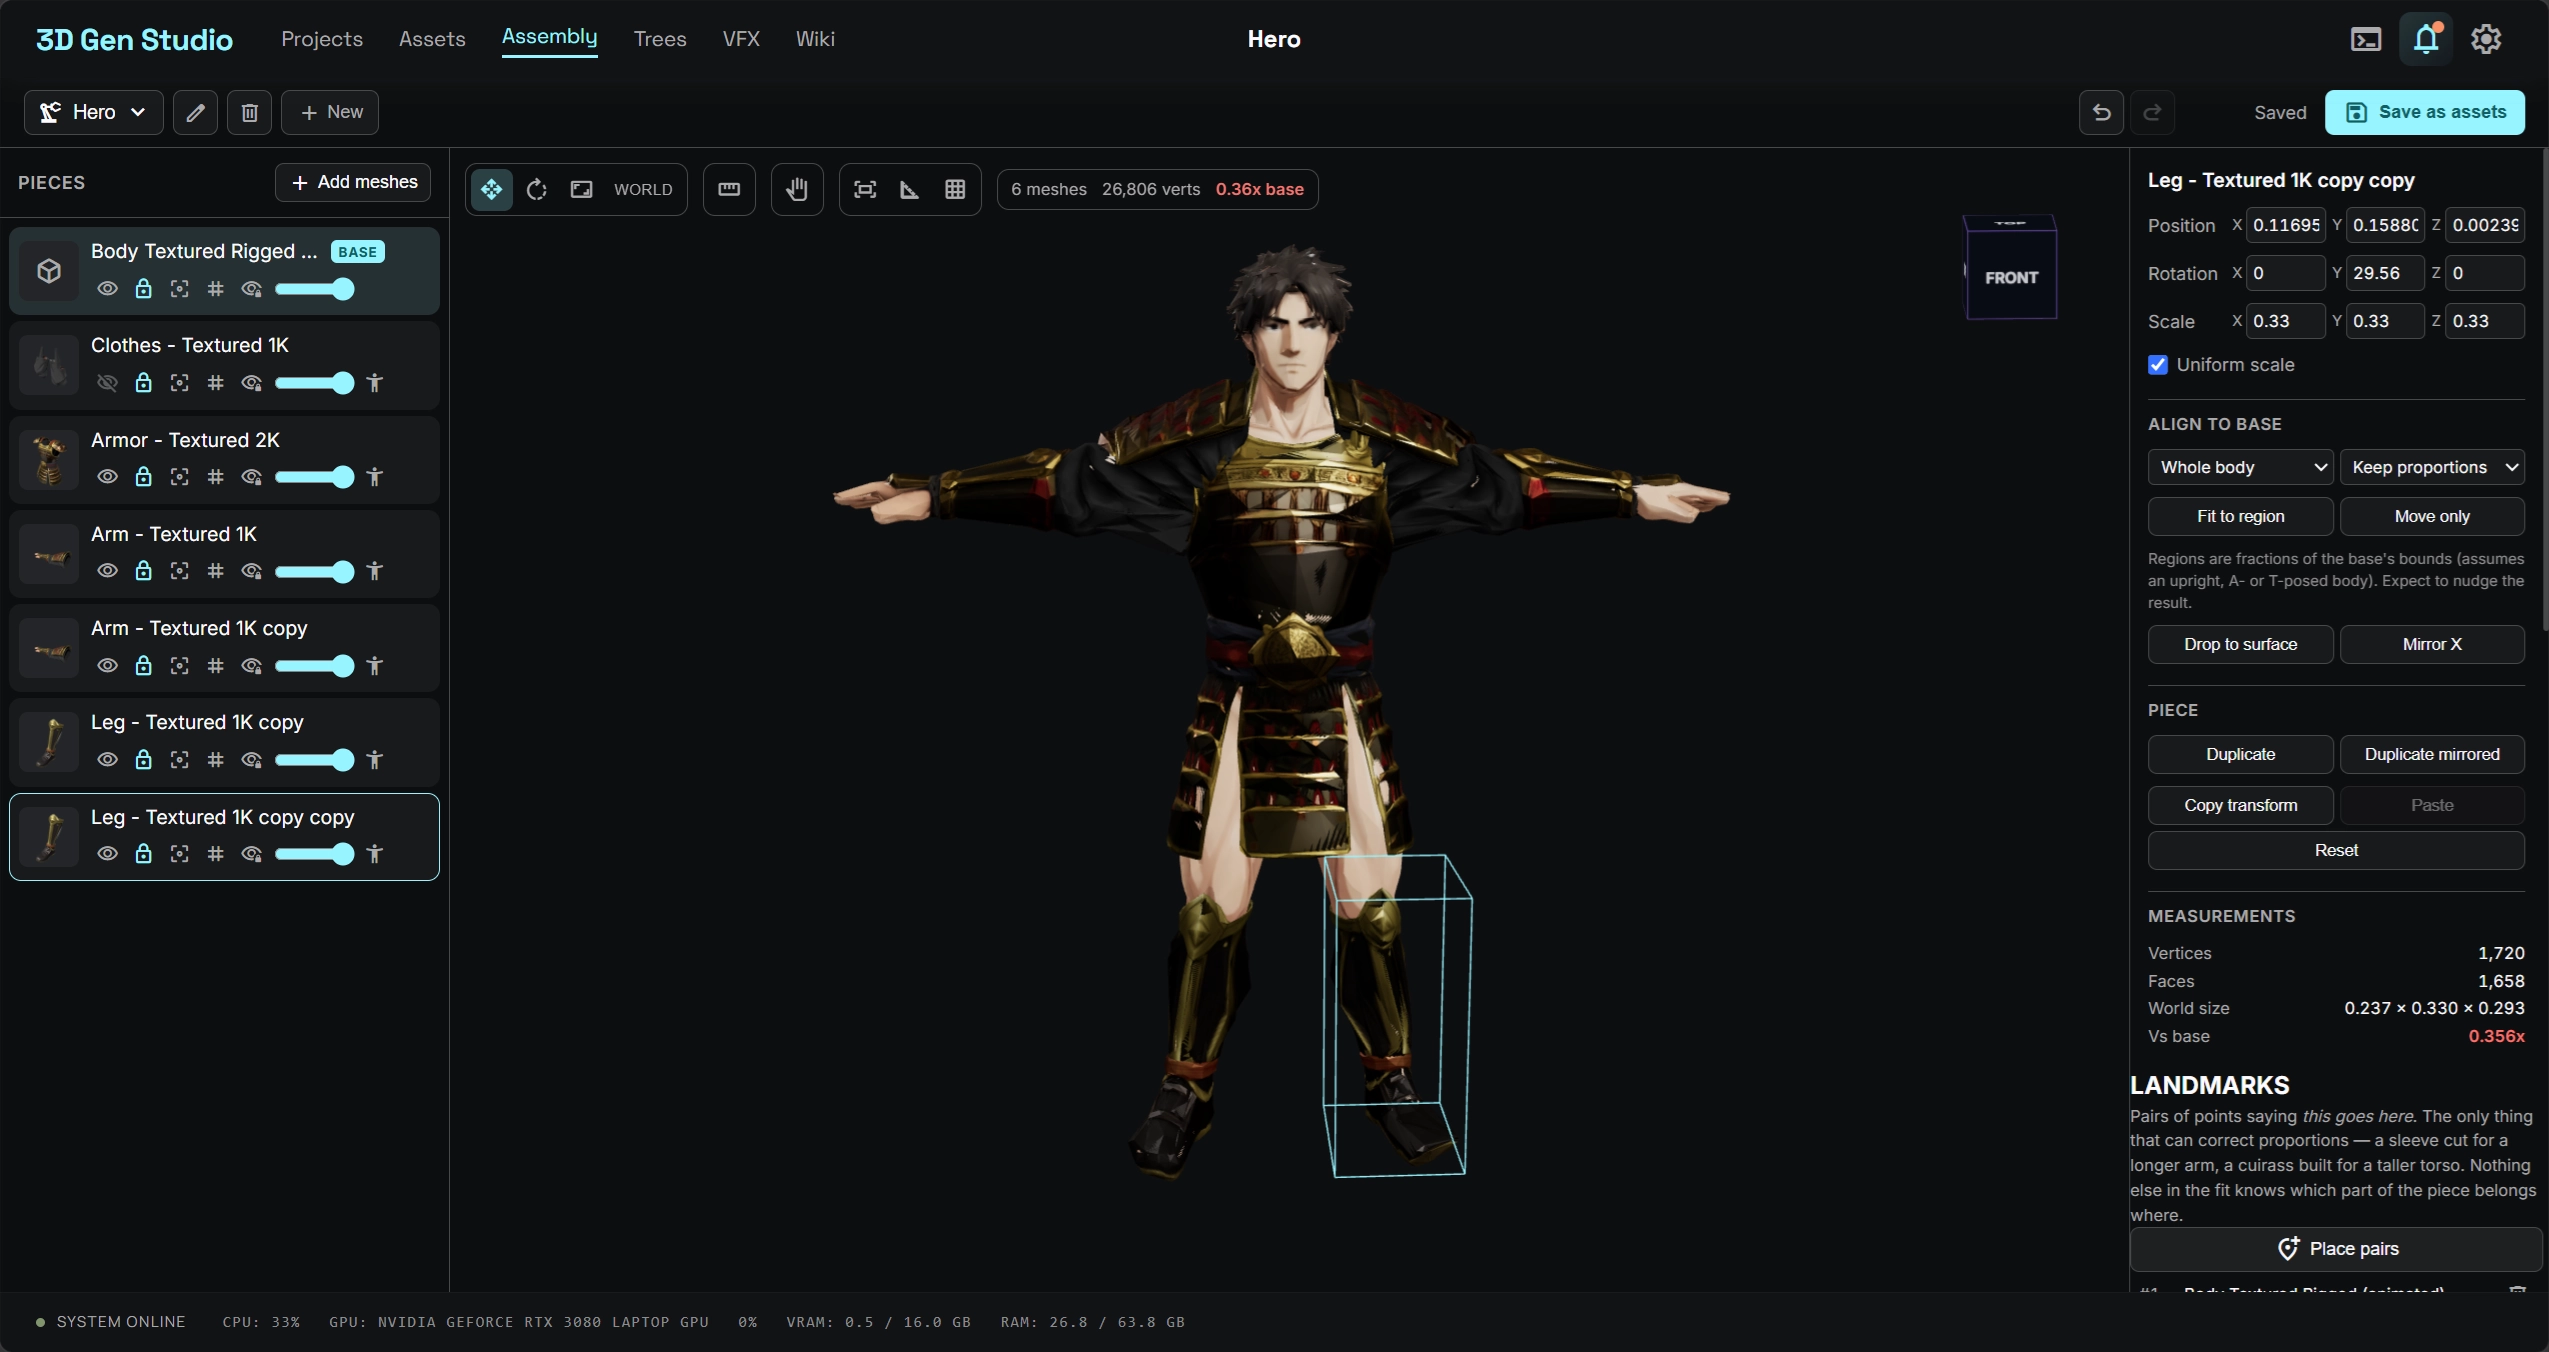Activate the hand grab tool

point(797,189)
